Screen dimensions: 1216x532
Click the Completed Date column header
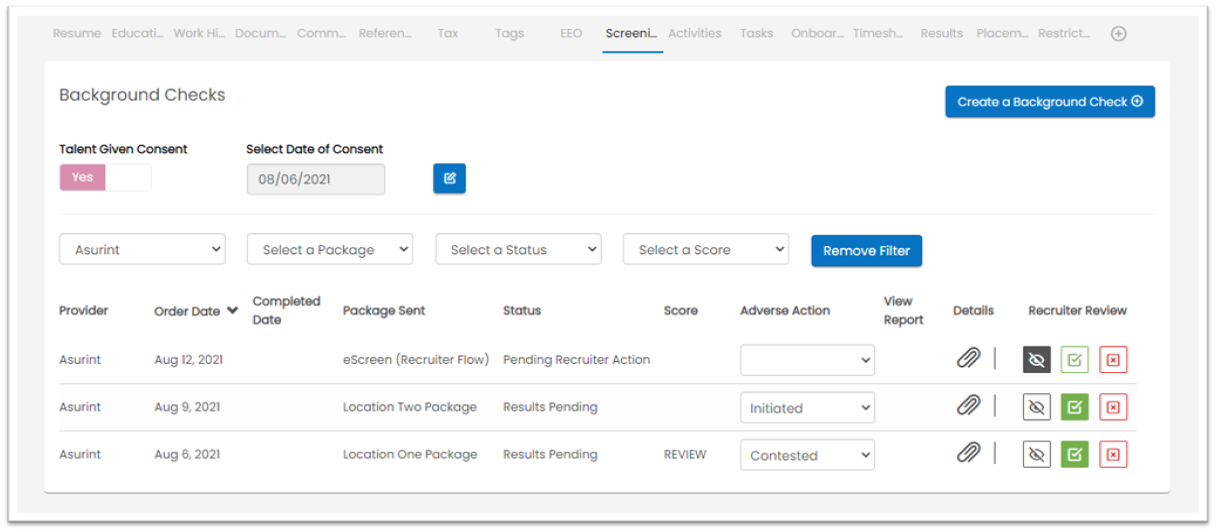click(x=286, y=310)
